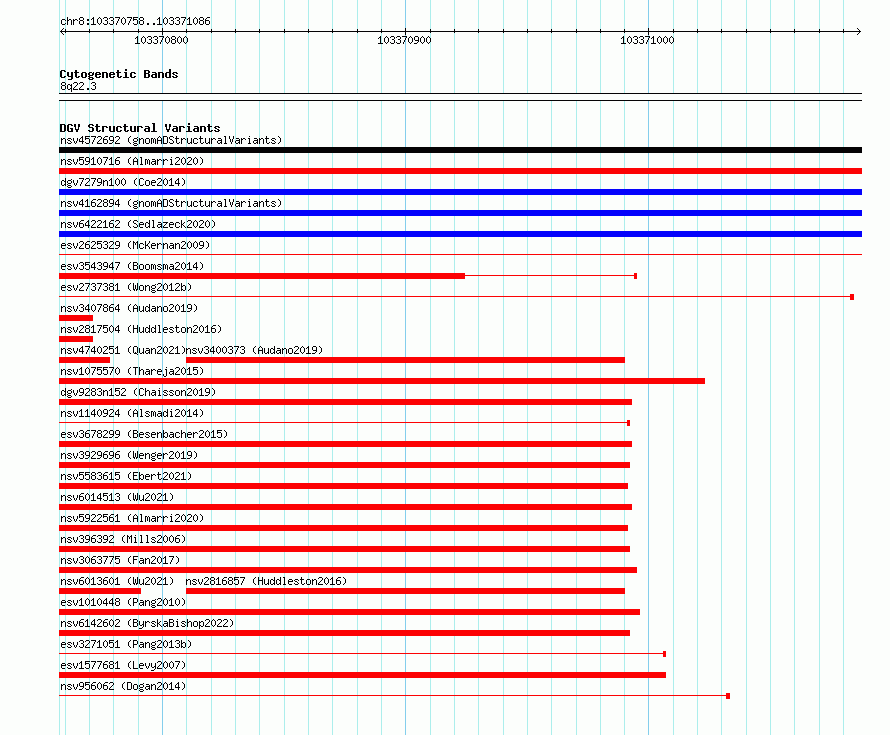Viewport: 890px width, 735px height.
Task: Open nsv5922561 (Almarri2020) label
Action: (x=132, y=518)
